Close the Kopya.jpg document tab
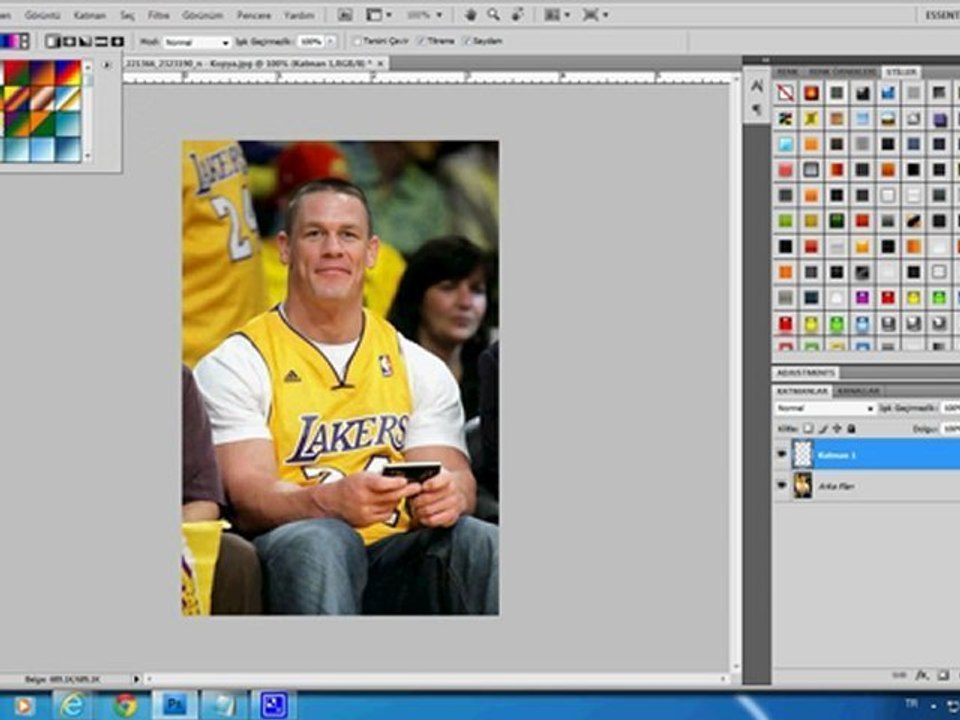 point(380,63)
